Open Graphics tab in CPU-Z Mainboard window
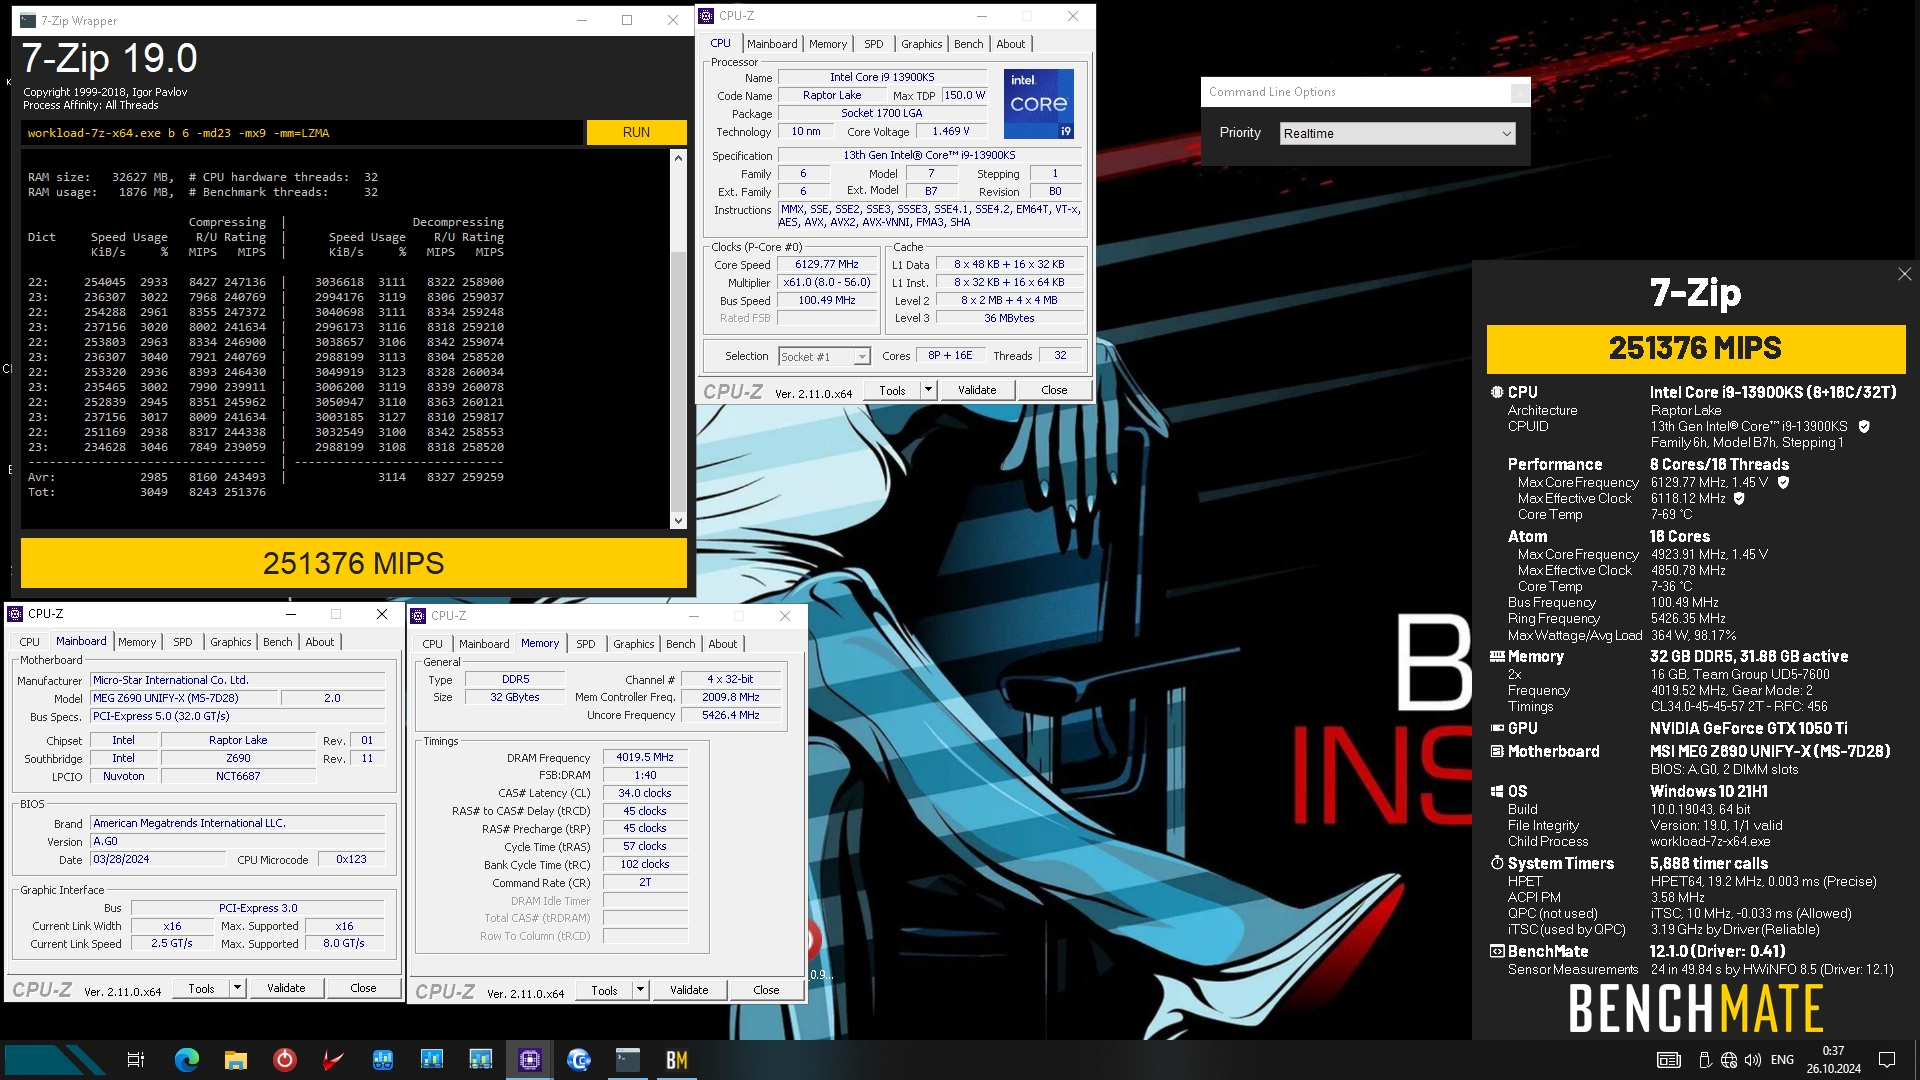 [x=231, y=642]
